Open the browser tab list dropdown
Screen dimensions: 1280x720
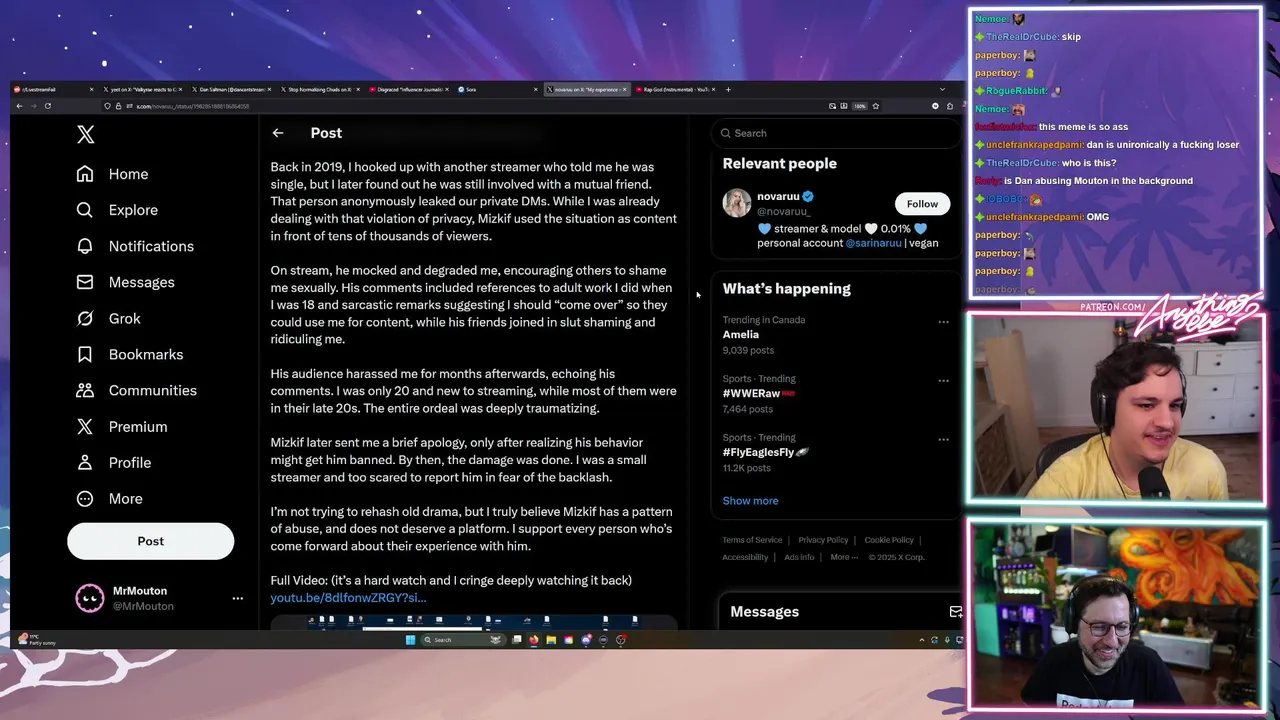[941, 89]
